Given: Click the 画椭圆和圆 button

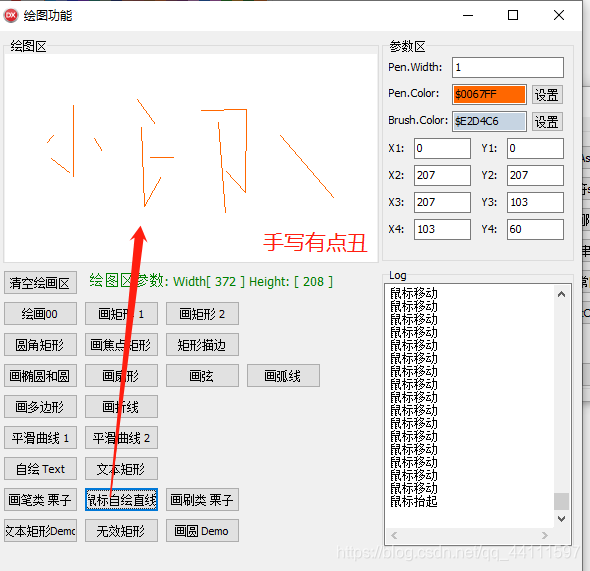Looking at the screenshot, I should pos(40,375).
